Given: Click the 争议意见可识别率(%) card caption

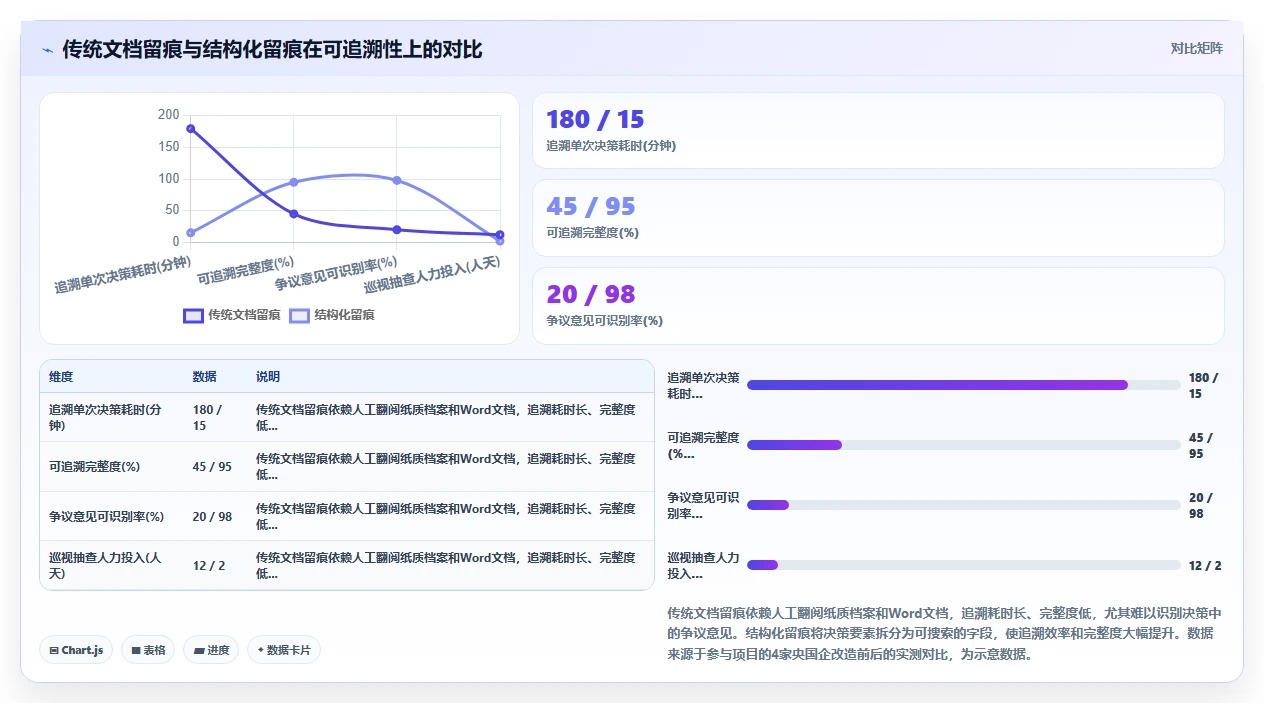Looking at the screenshot, I should point(604,321).
